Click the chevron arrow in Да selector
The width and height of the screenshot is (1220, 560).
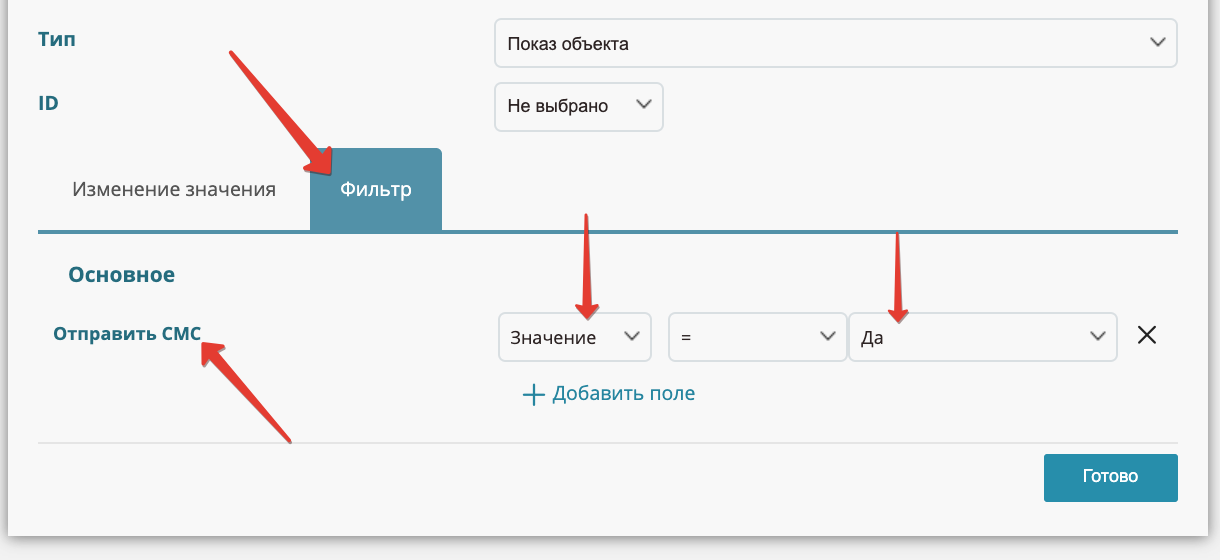pyautogui.click(x=1096, y=337)
